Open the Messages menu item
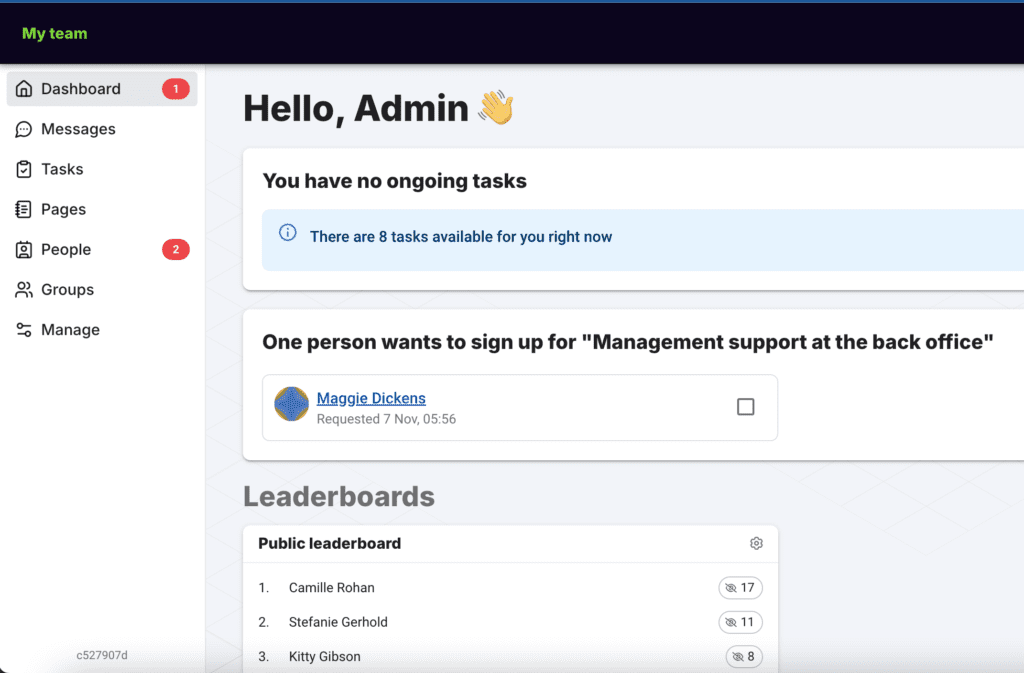 point(78,129)
